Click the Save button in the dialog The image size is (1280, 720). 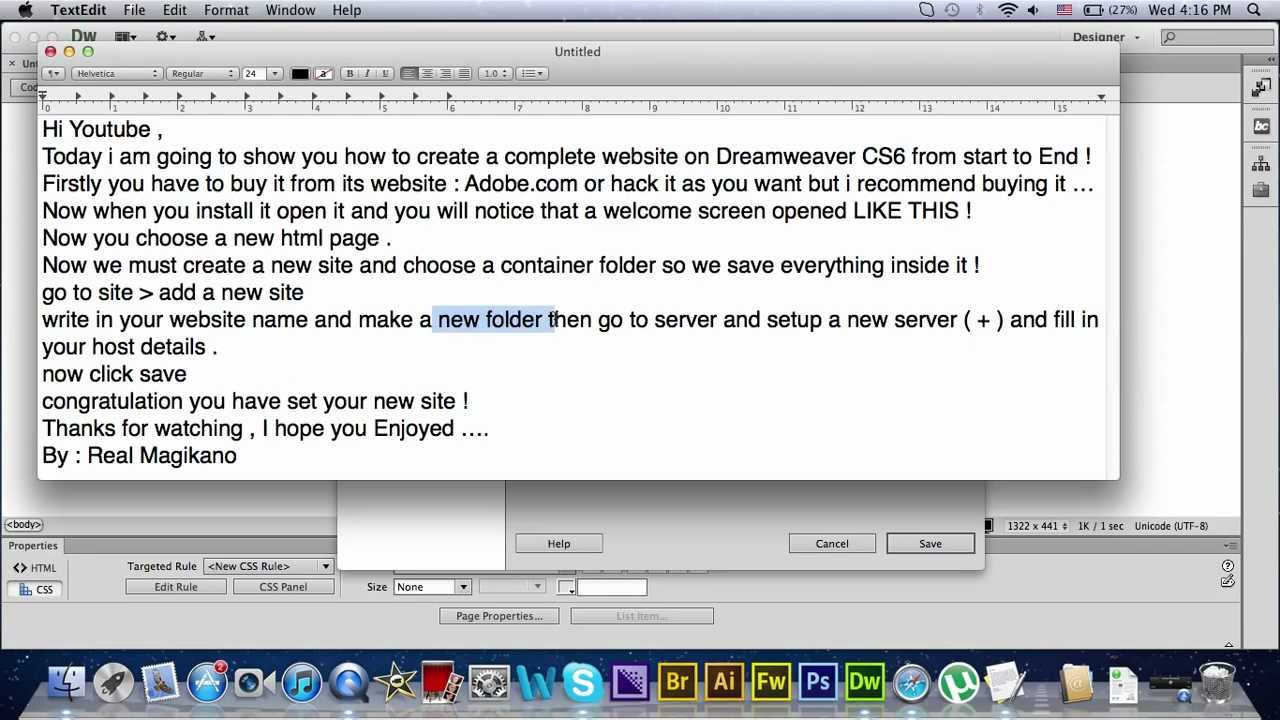click(930, 543)
